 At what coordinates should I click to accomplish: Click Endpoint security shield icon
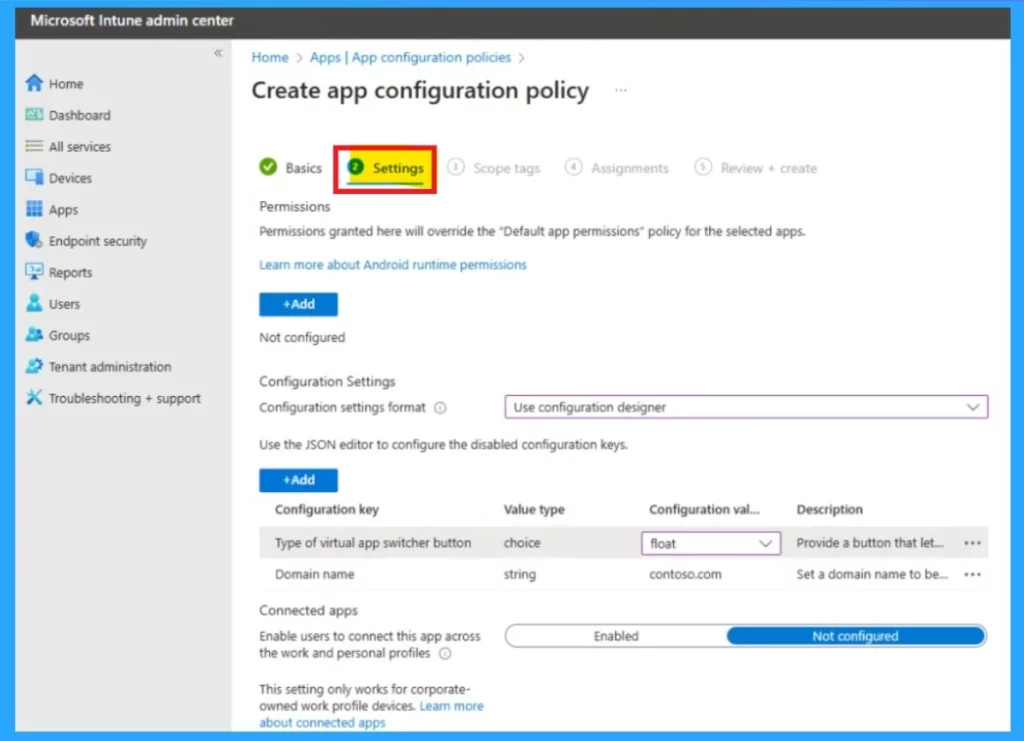pyautogui.click(x=34, y=240)
